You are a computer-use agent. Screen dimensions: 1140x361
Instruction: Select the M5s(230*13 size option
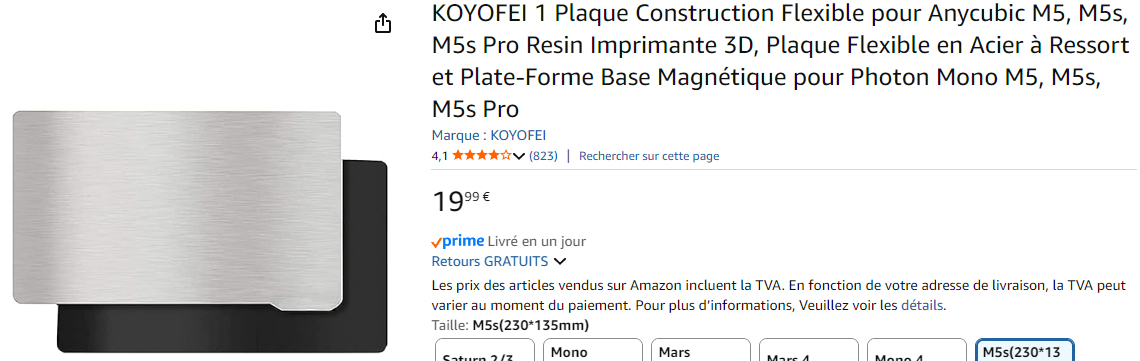(1024, 350)
